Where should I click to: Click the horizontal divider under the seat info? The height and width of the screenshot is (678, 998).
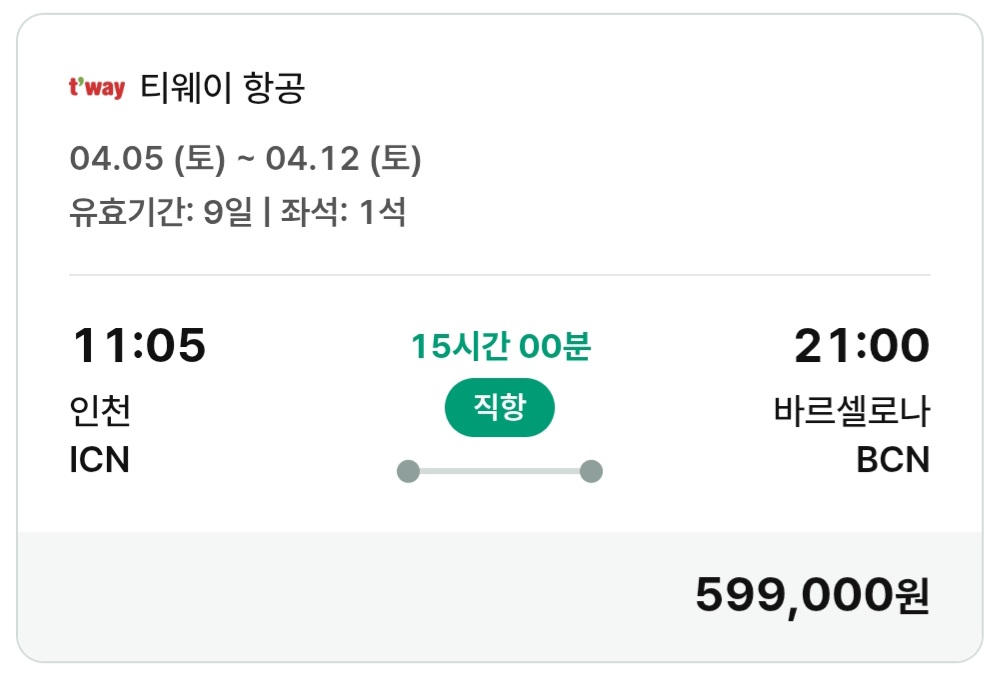pyautogui.click(x=500, y=274)
